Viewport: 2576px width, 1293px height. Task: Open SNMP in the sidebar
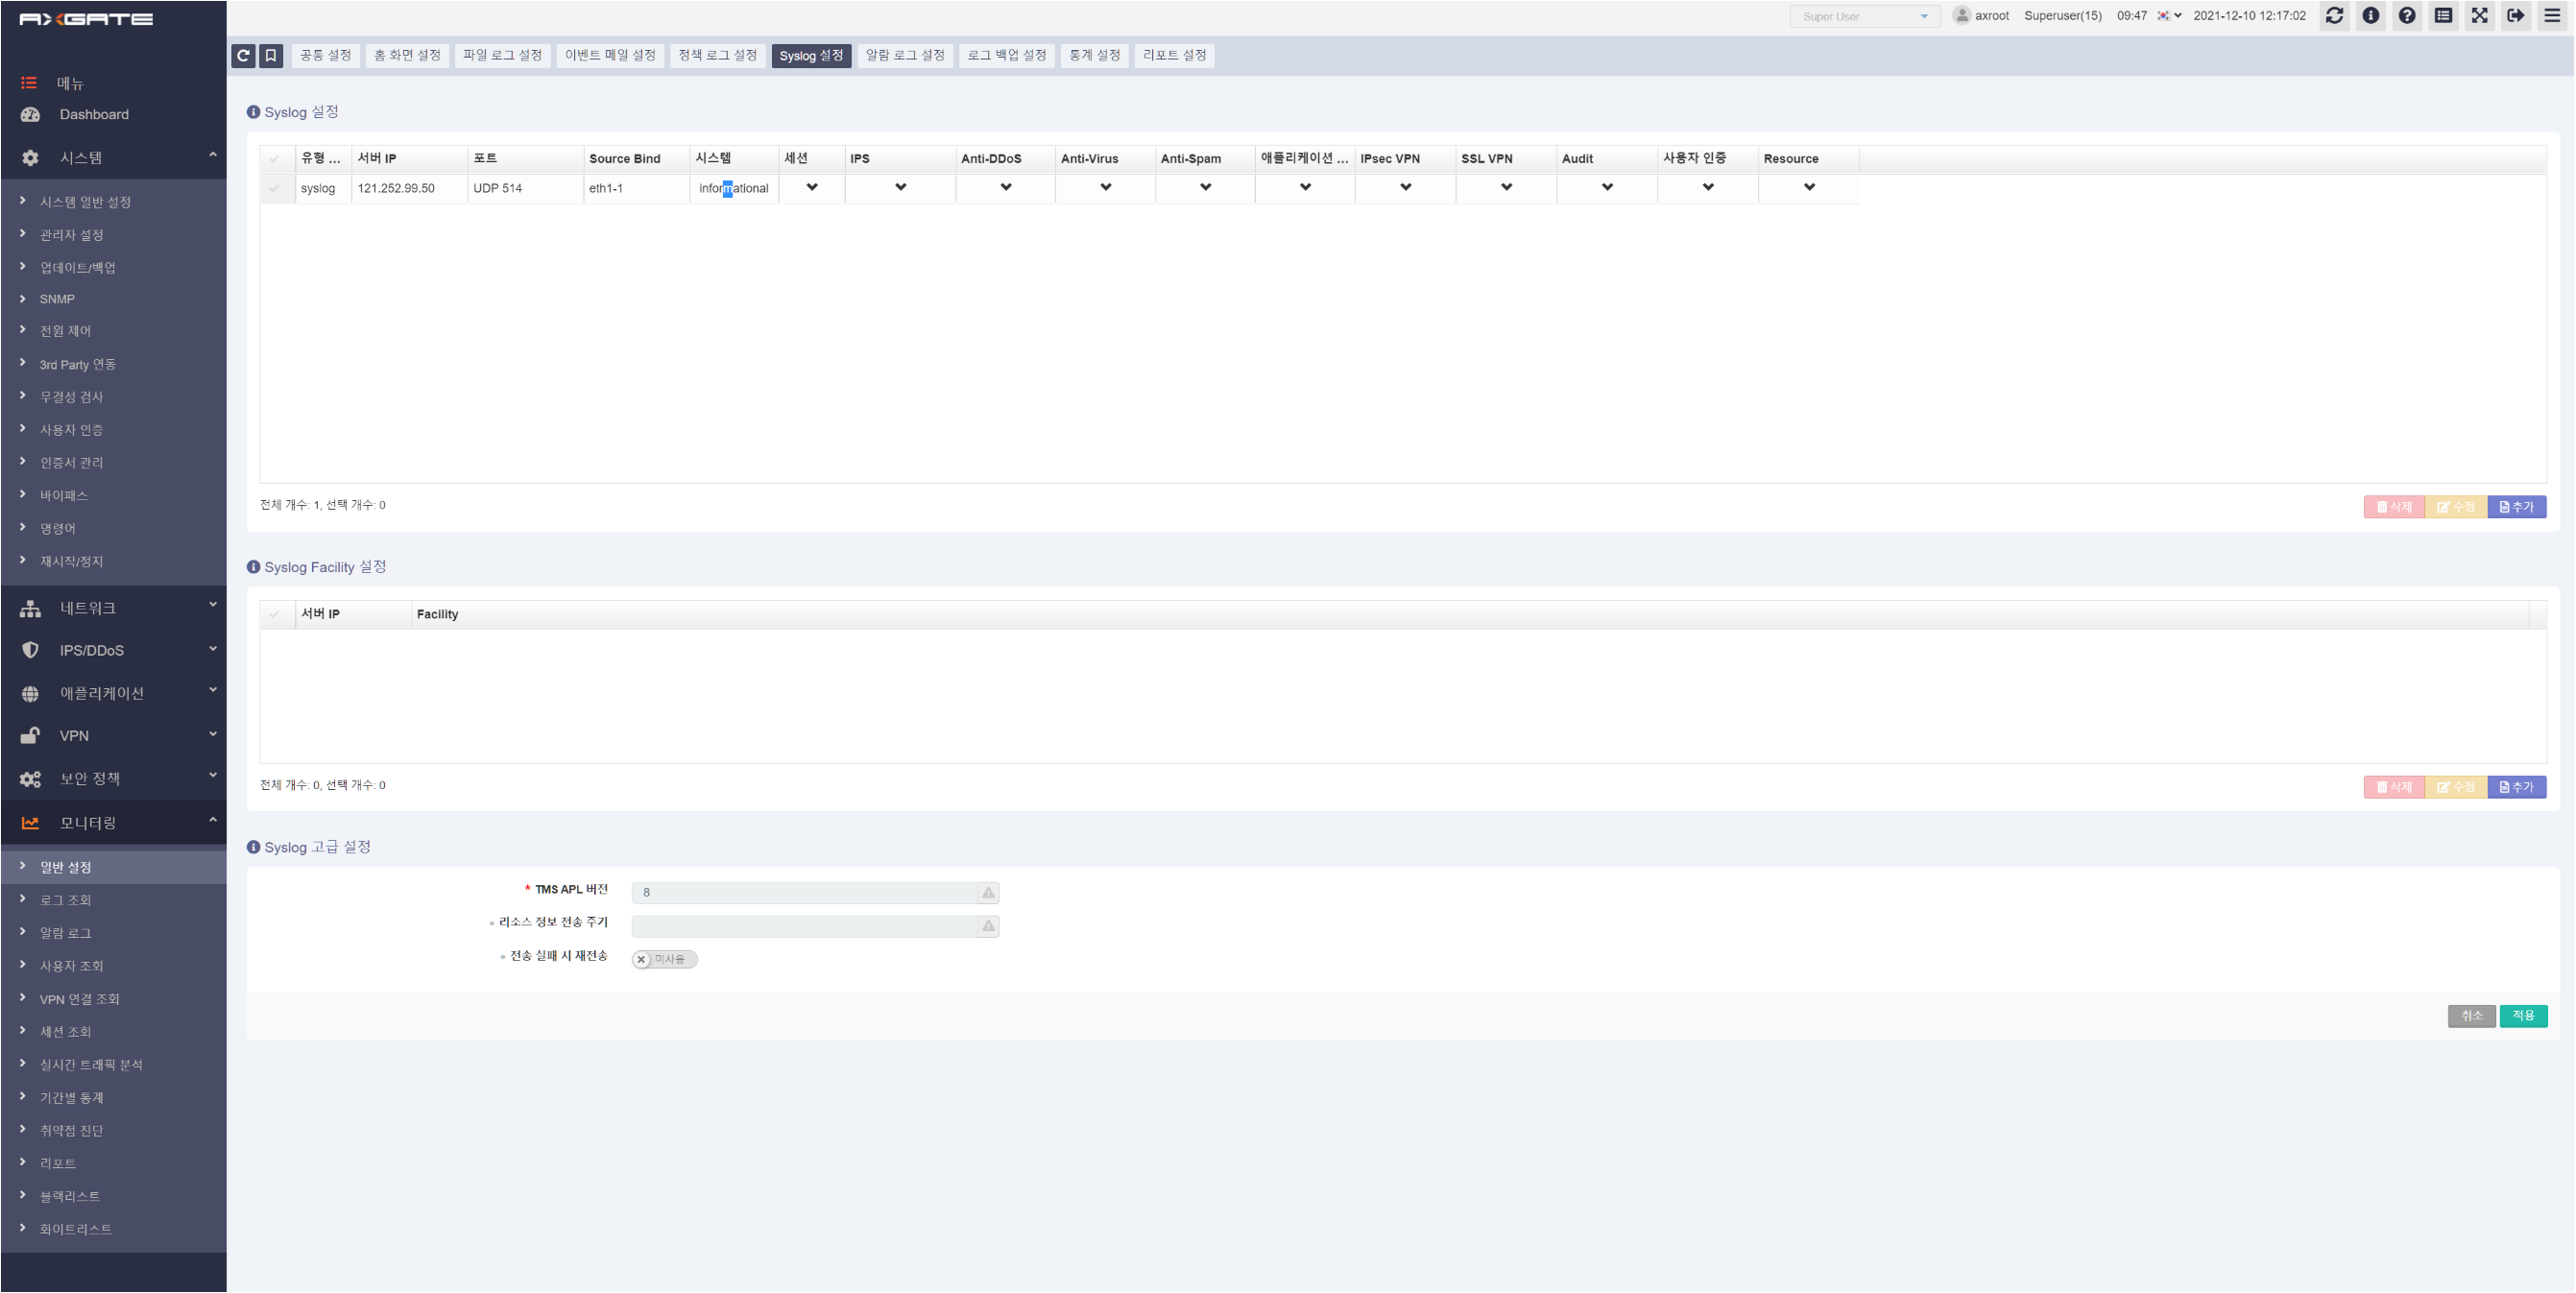pyautogui.click(x=57, y=299)
